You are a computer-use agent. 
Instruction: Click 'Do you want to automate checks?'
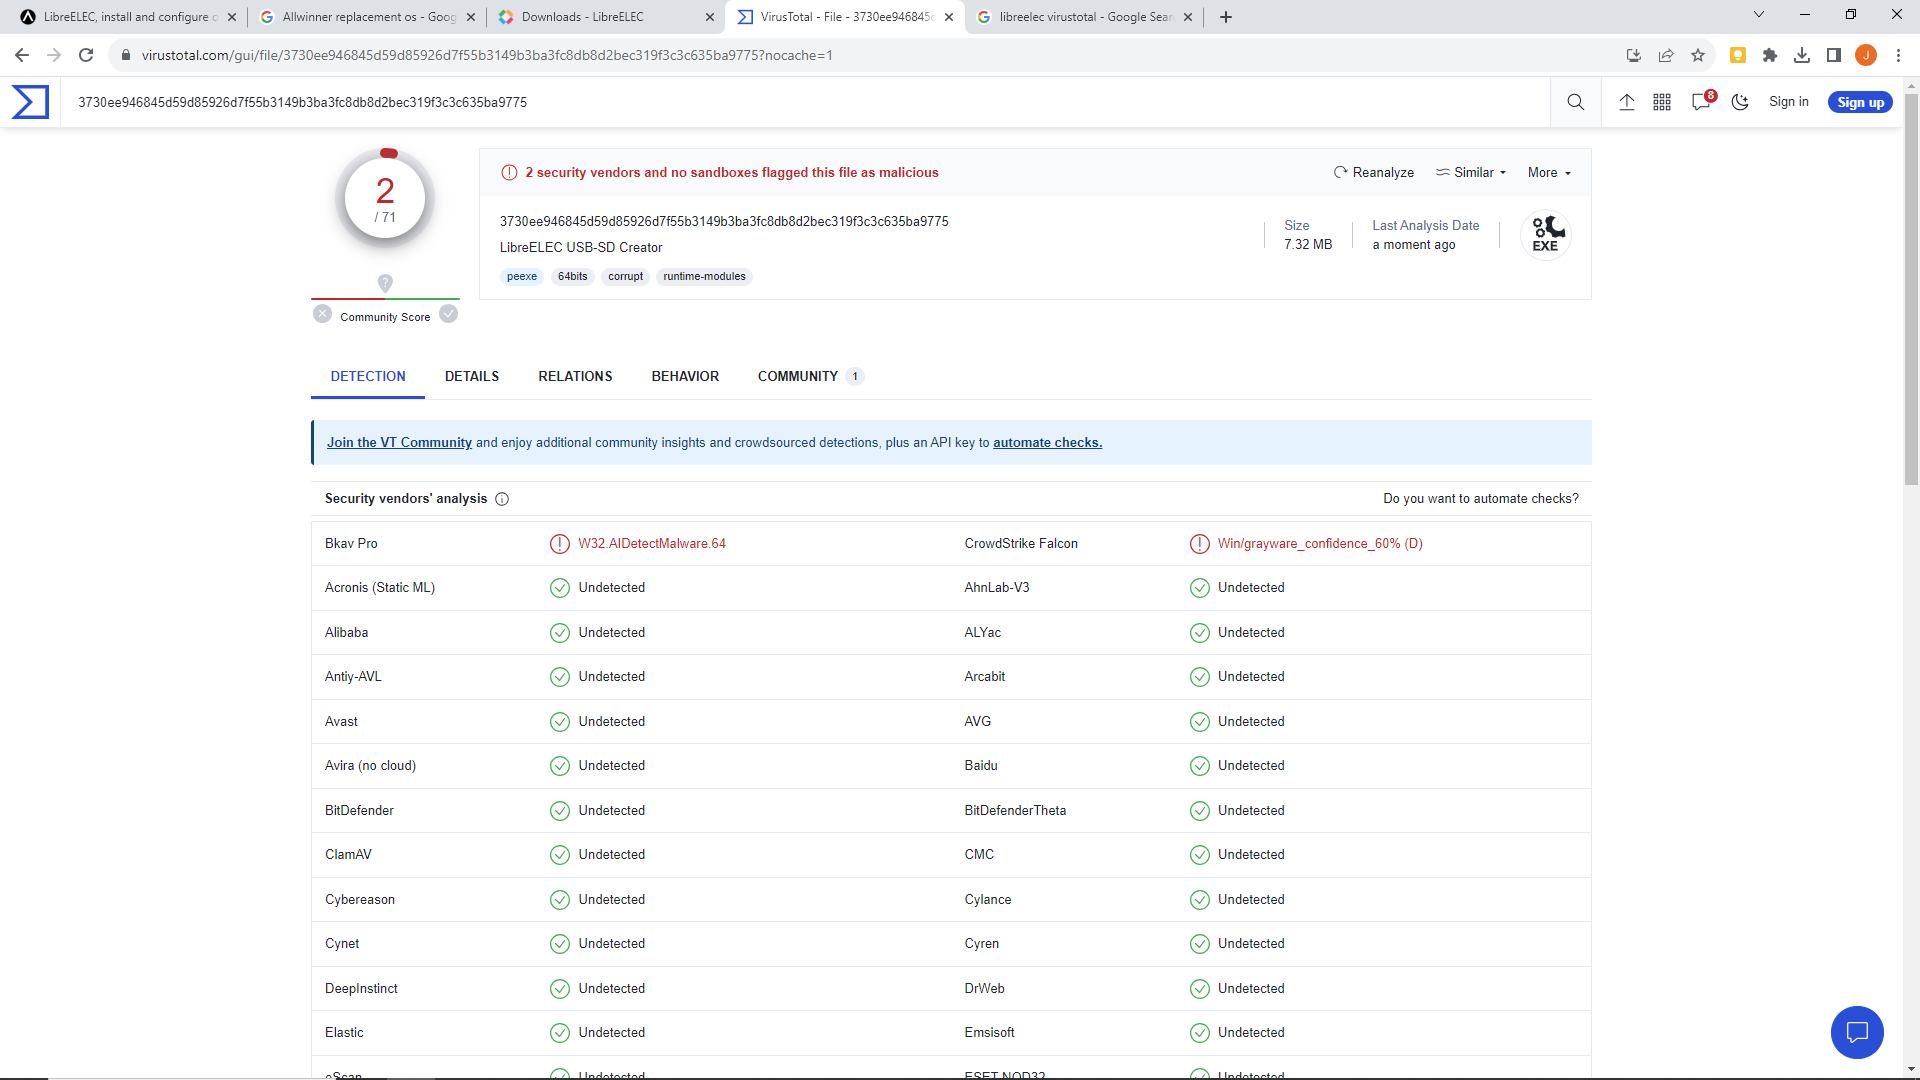click(x=1481, y=499)
